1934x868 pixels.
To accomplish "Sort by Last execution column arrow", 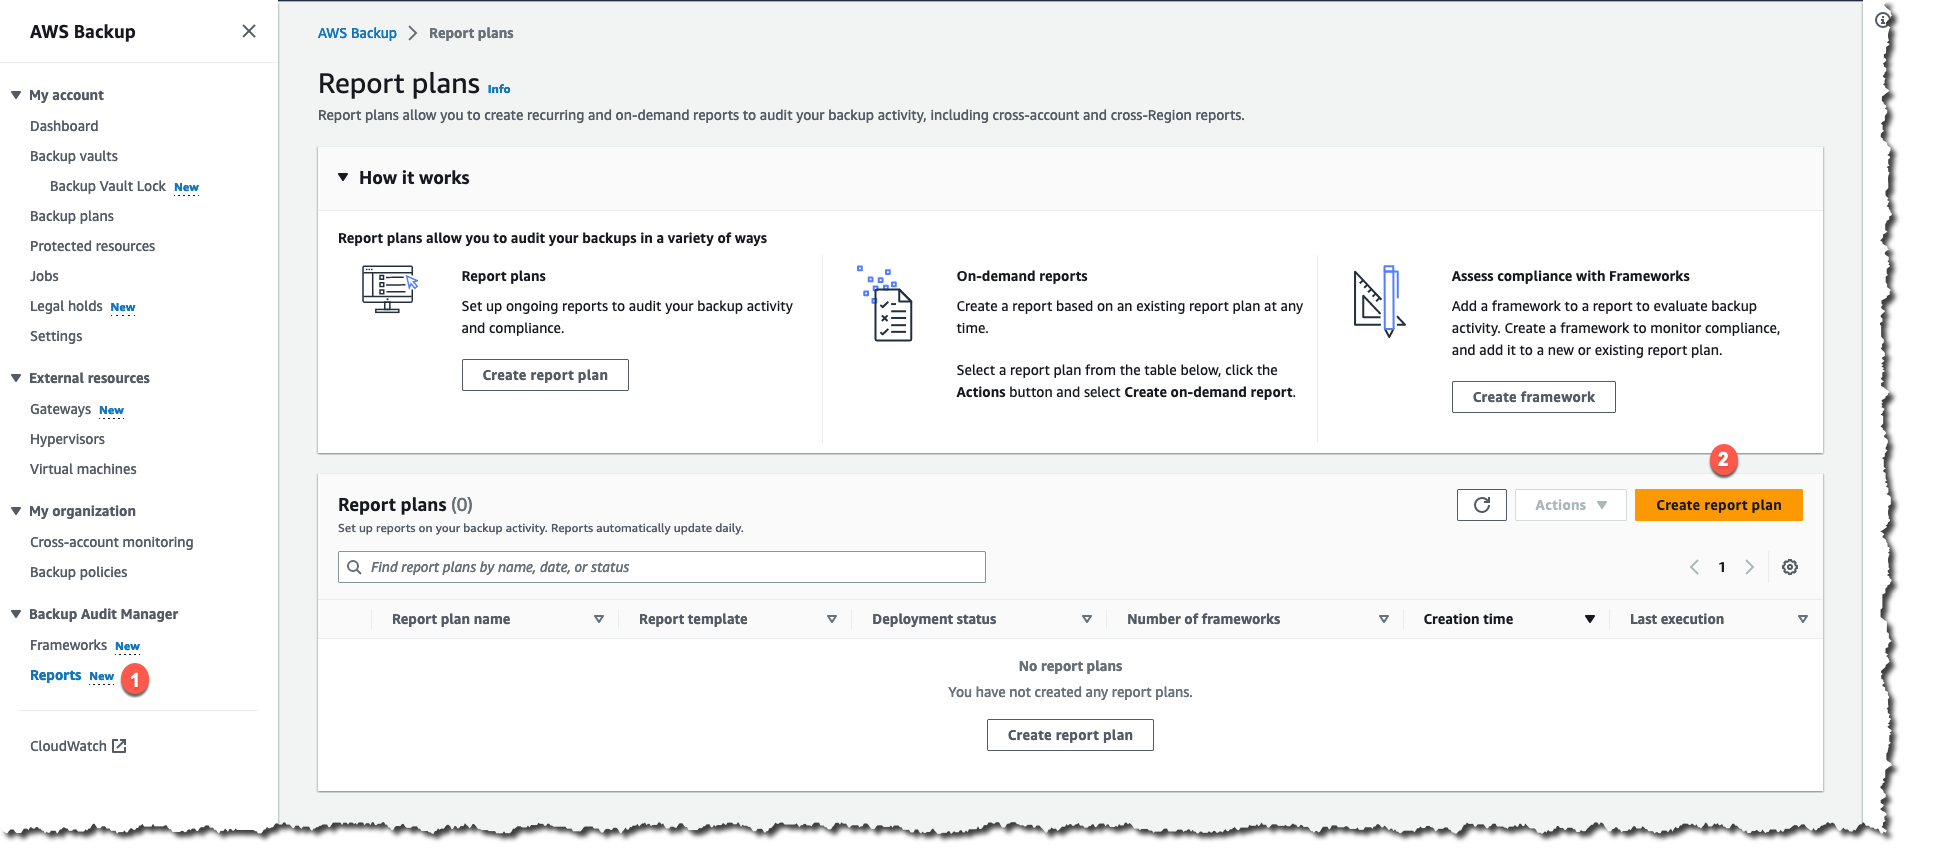I will [1803, 619].
